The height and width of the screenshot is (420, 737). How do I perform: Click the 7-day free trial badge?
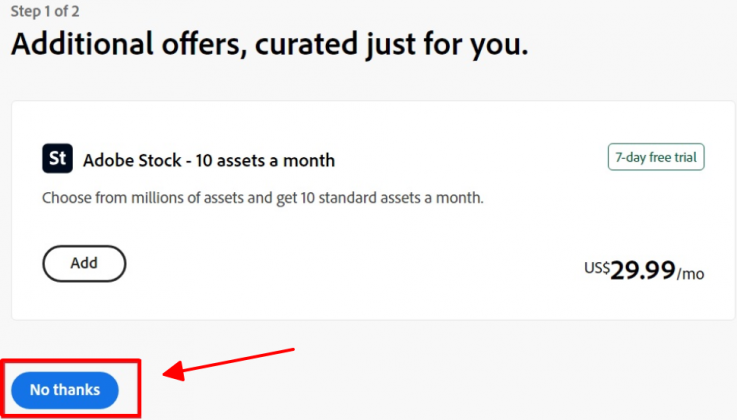point(656,158)
